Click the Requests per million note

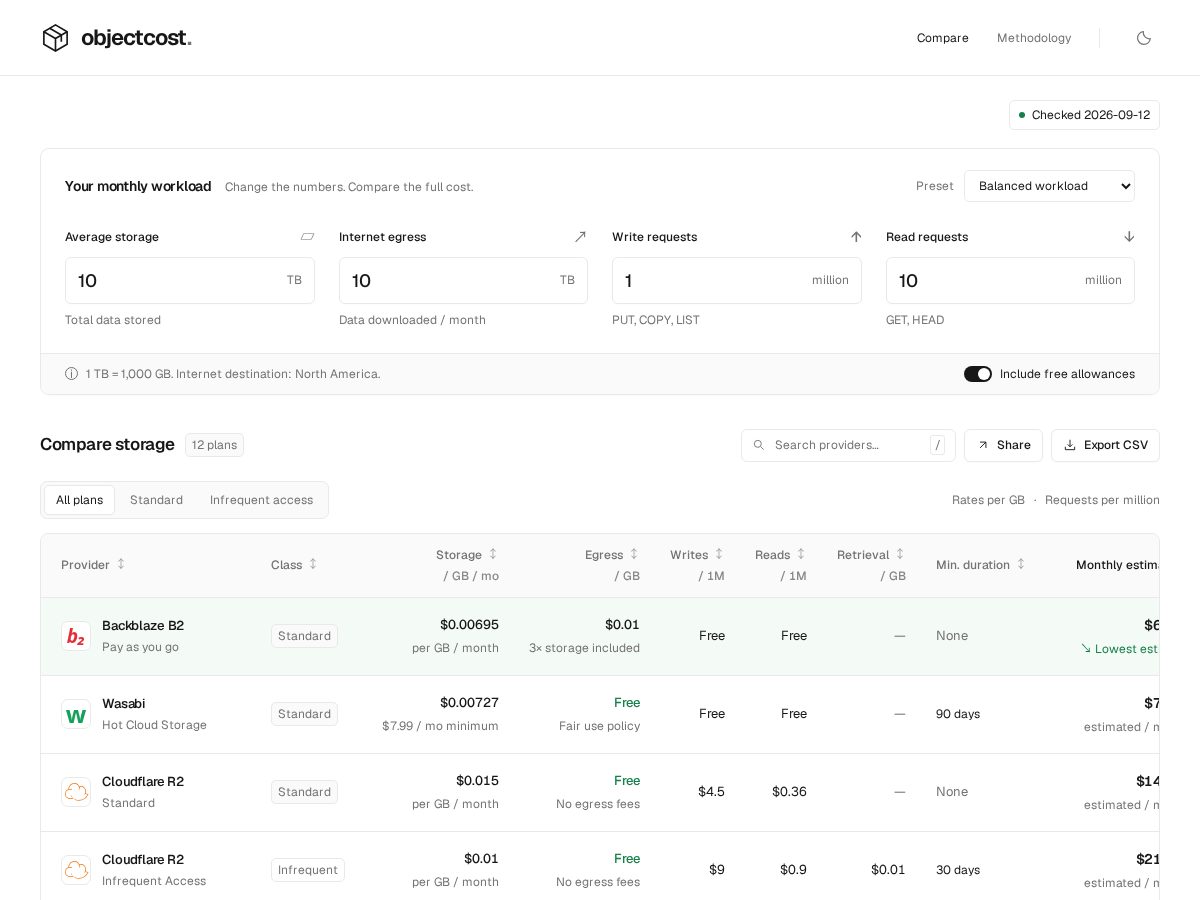tap(1102, 500)
